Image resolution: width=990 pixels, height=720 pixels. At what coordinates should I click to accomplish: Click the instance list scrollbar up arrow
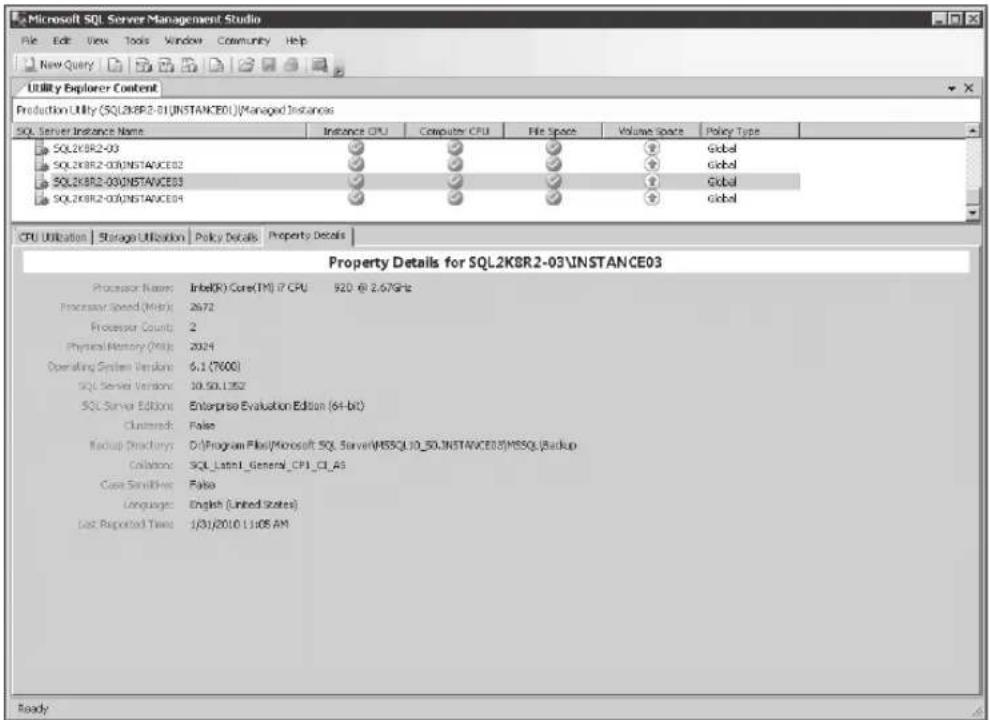click(973, 131)
